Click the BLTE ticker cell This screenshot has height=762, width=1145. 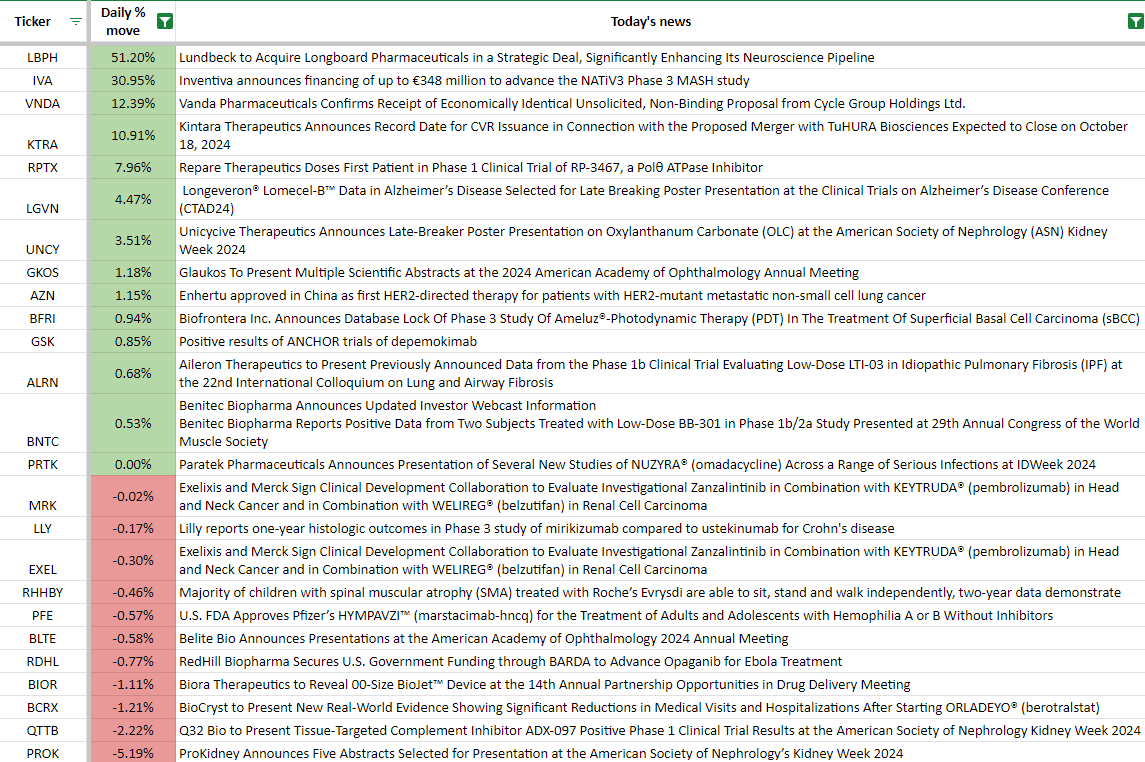point(43,639)
